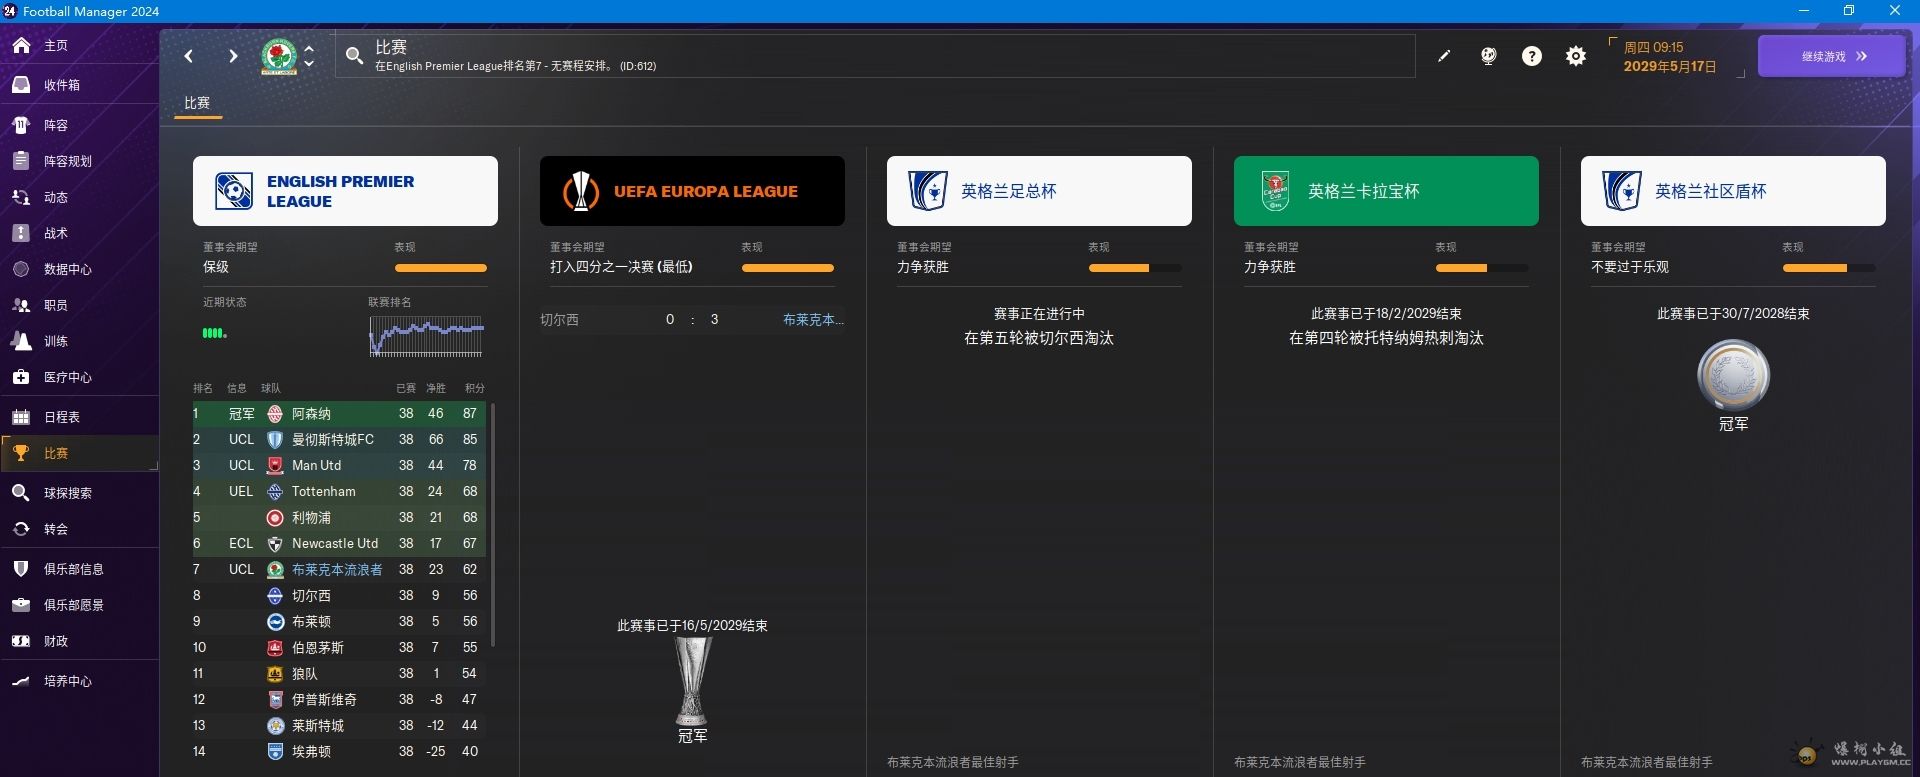Click the 转会 transfers icon

click(21, 529)
